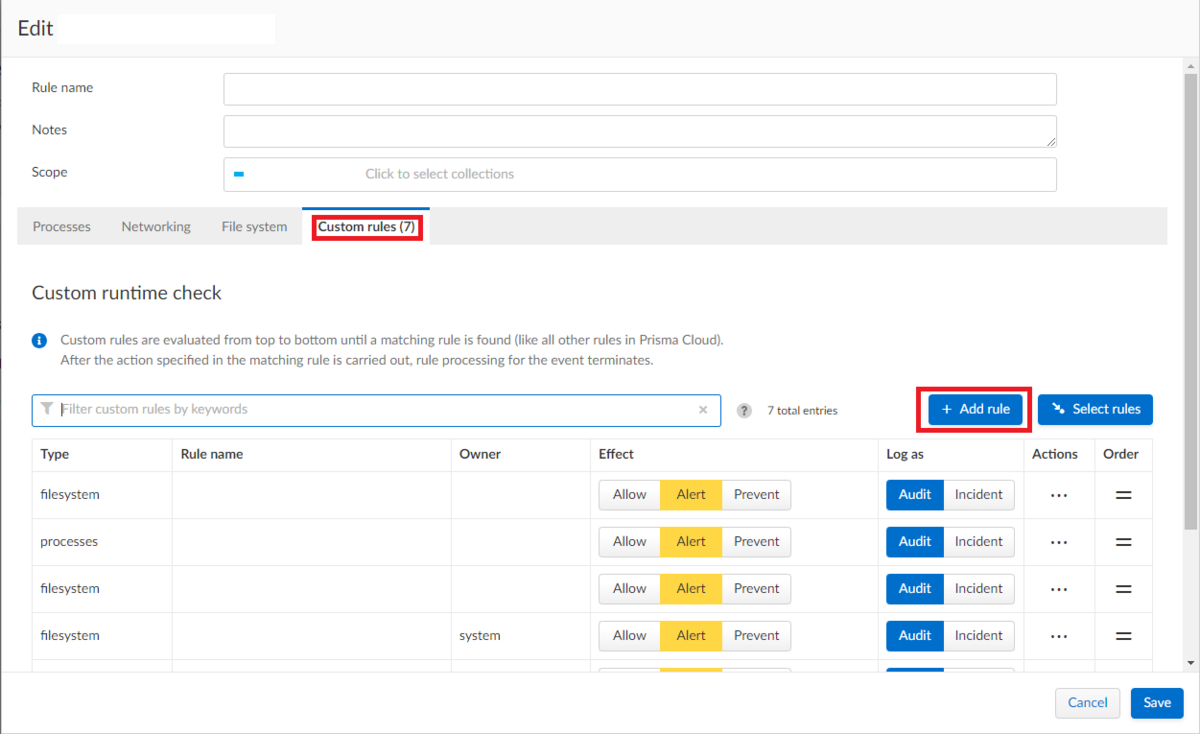Log the processes rule as Incident
This screenshot has height=734, width=1200.
979,542
